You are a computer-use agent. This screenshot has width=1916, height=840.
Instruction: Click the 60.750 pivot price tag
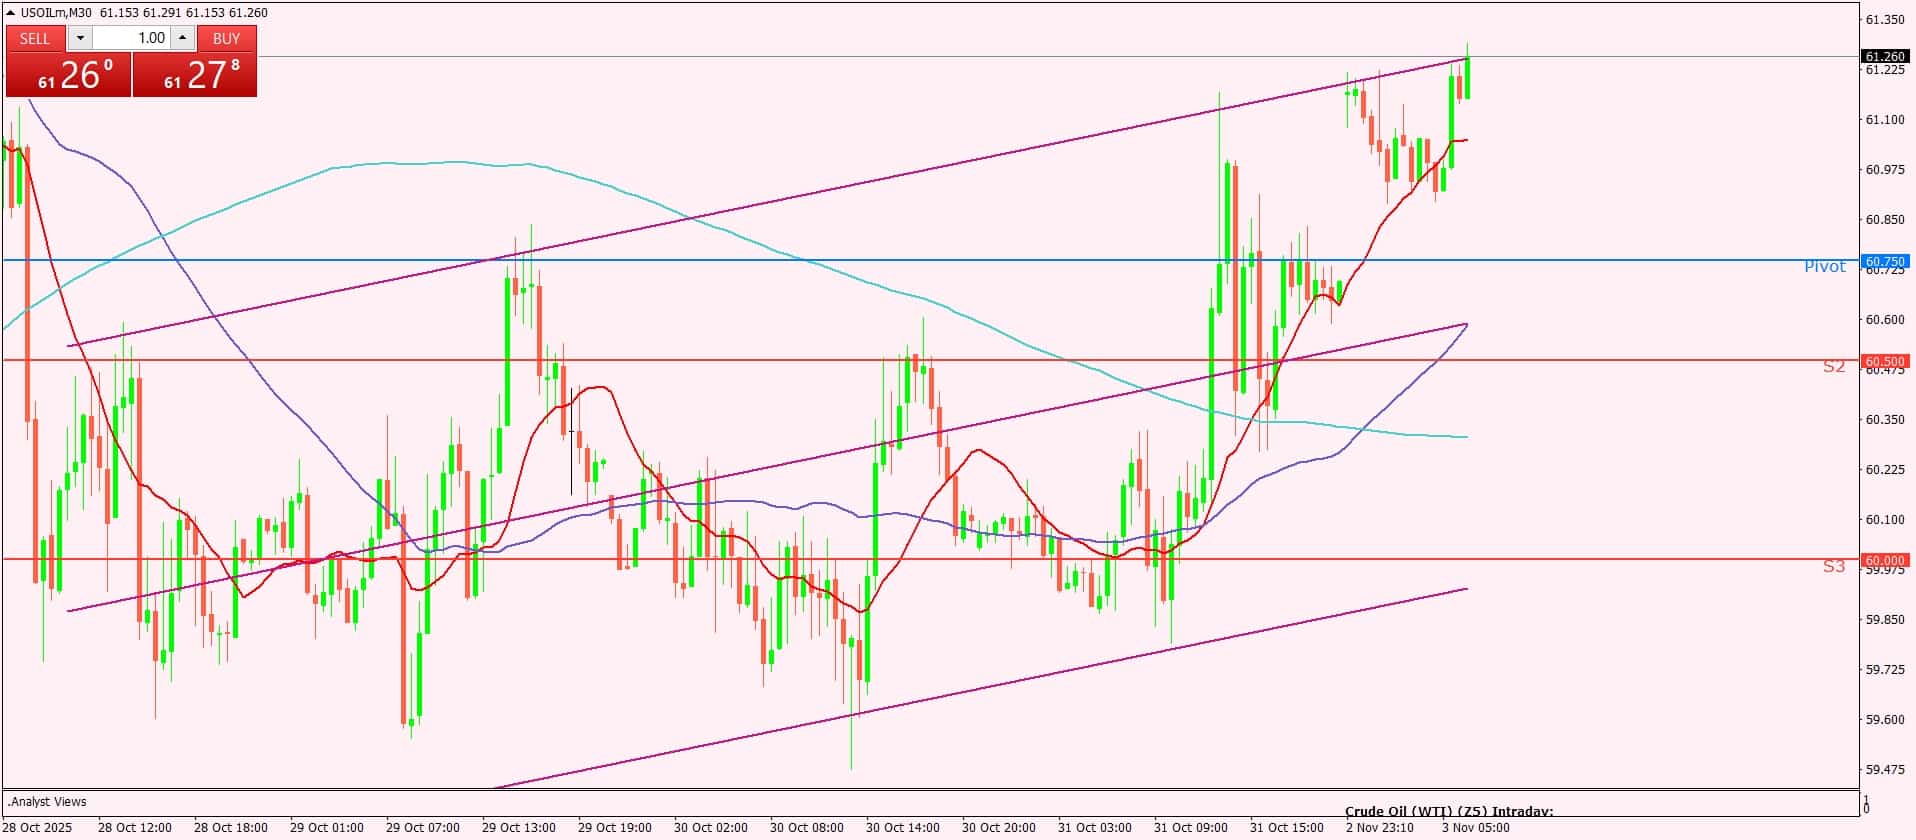click(1885, 262)
